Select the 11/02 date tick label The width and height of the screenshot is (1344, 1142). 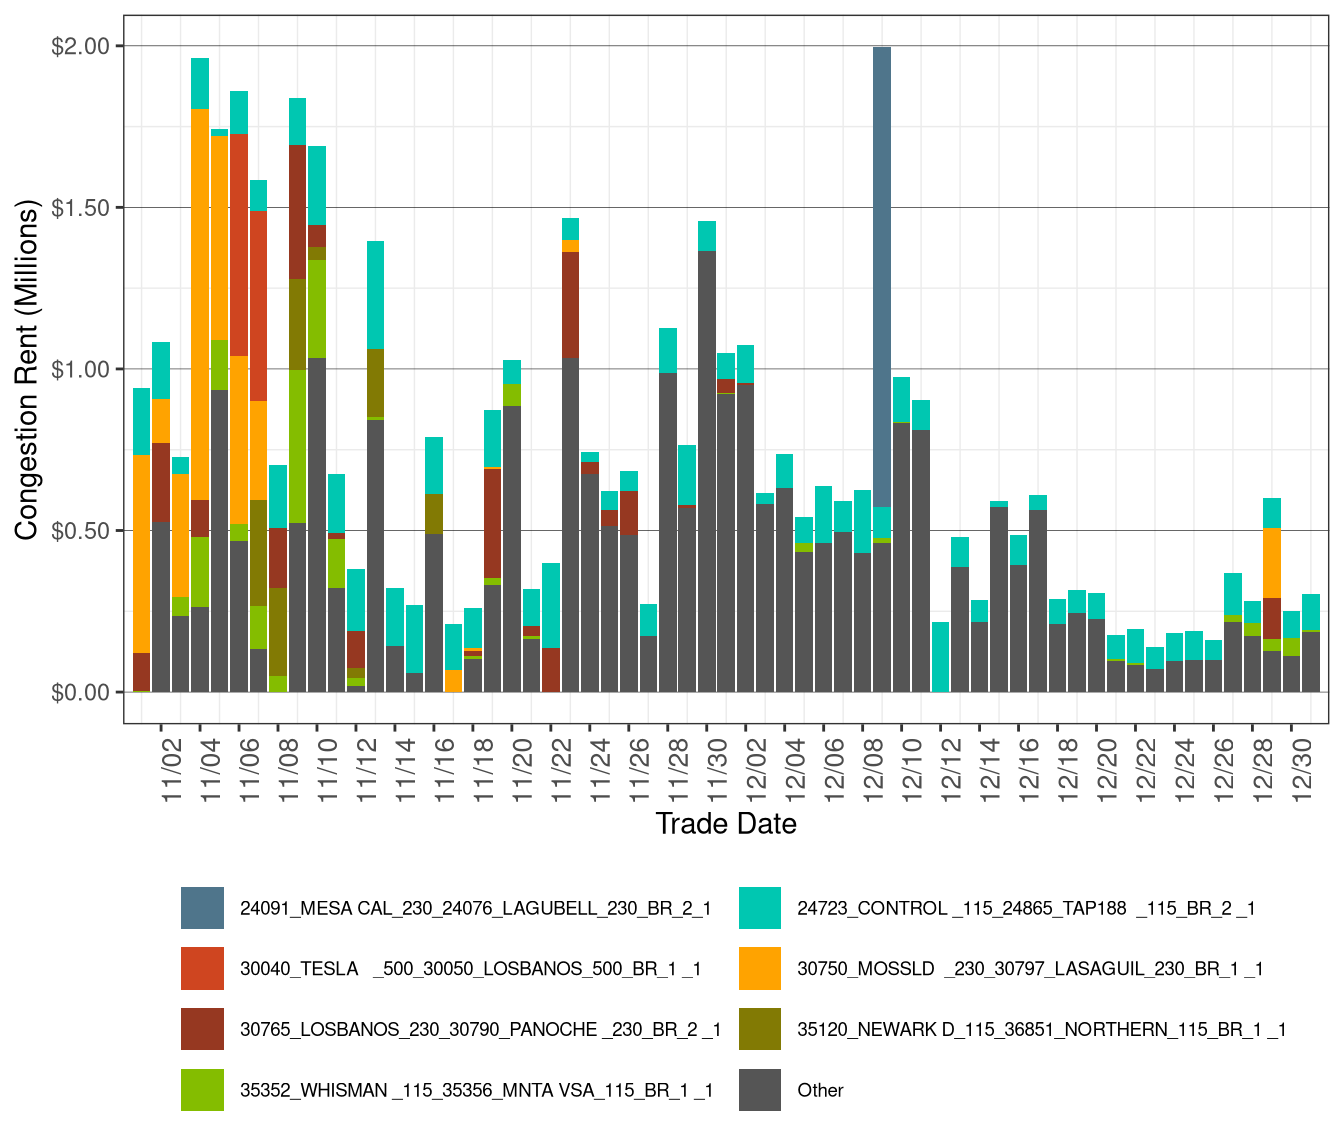coord(170,768)
